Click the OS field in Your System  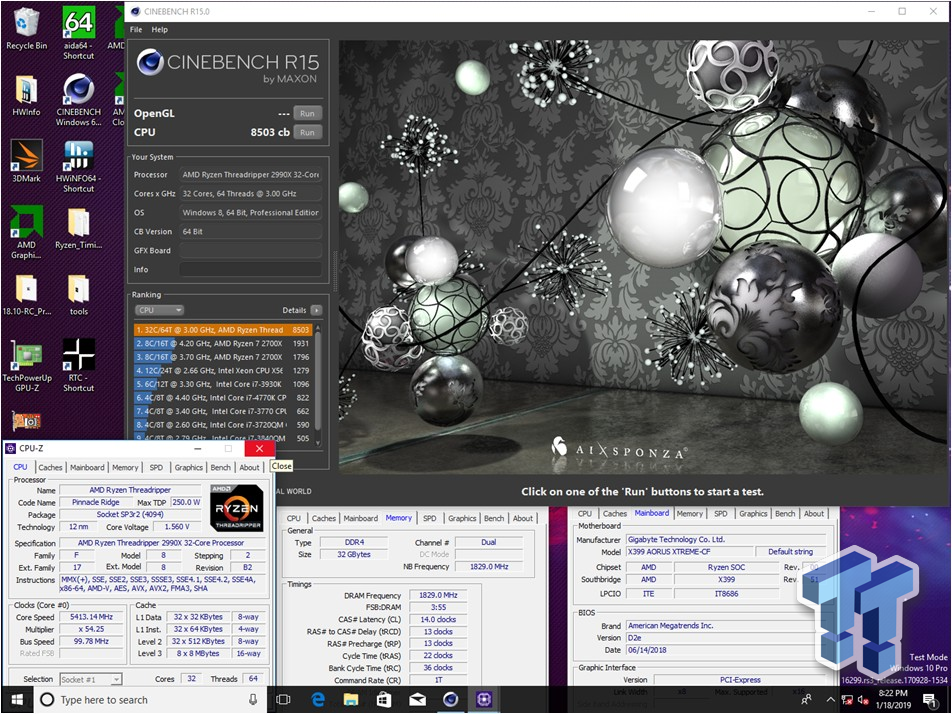point(250,212)
